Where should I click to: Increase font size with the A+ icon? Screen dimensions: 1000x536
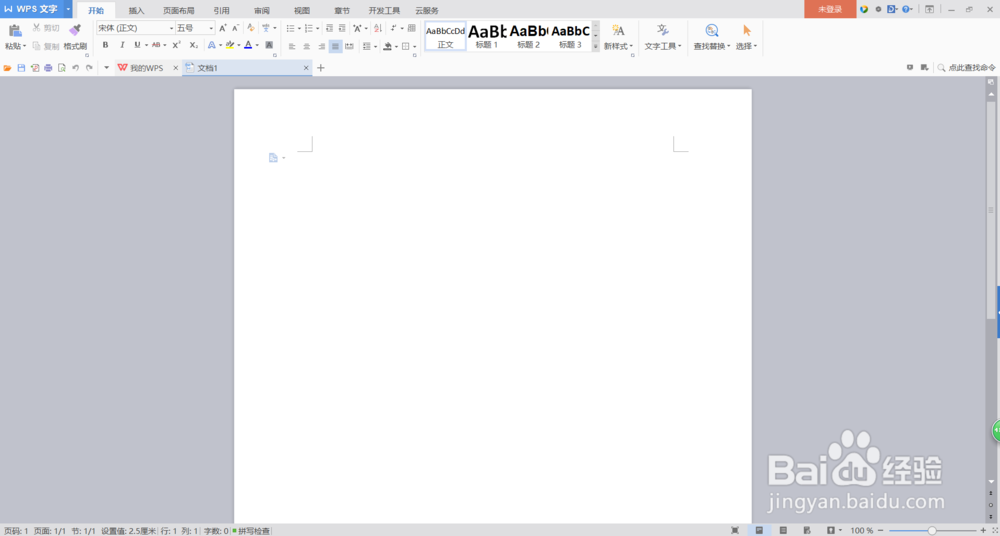point(223,28)
